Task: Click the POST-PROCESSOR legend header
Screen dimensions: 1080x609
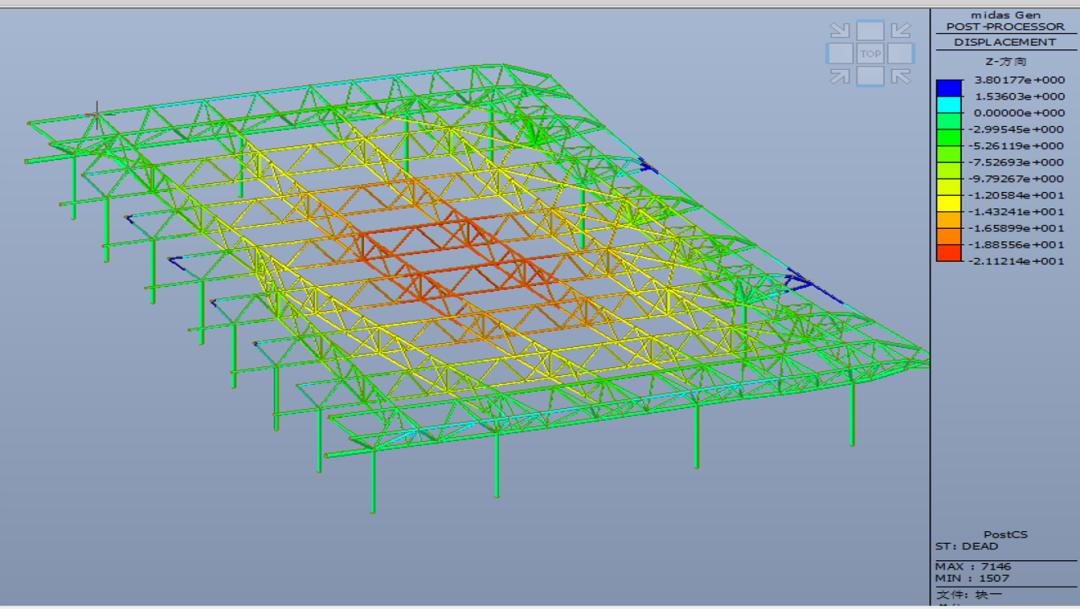Action: [1004, 27]
